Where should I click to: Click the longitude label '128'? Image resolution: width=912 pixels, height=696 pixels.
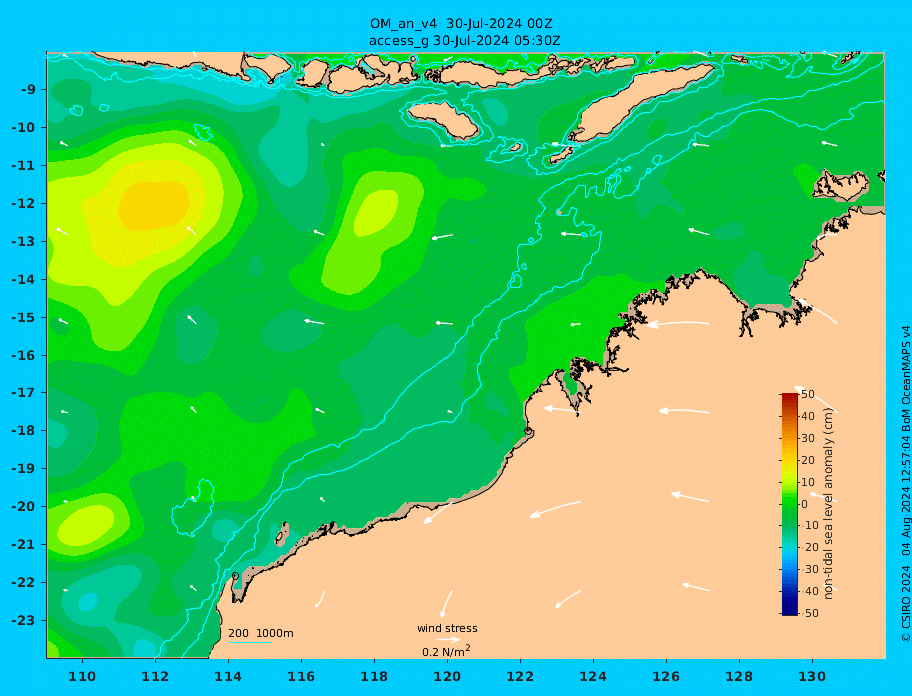pyautogui.click(x=739, y=676)
